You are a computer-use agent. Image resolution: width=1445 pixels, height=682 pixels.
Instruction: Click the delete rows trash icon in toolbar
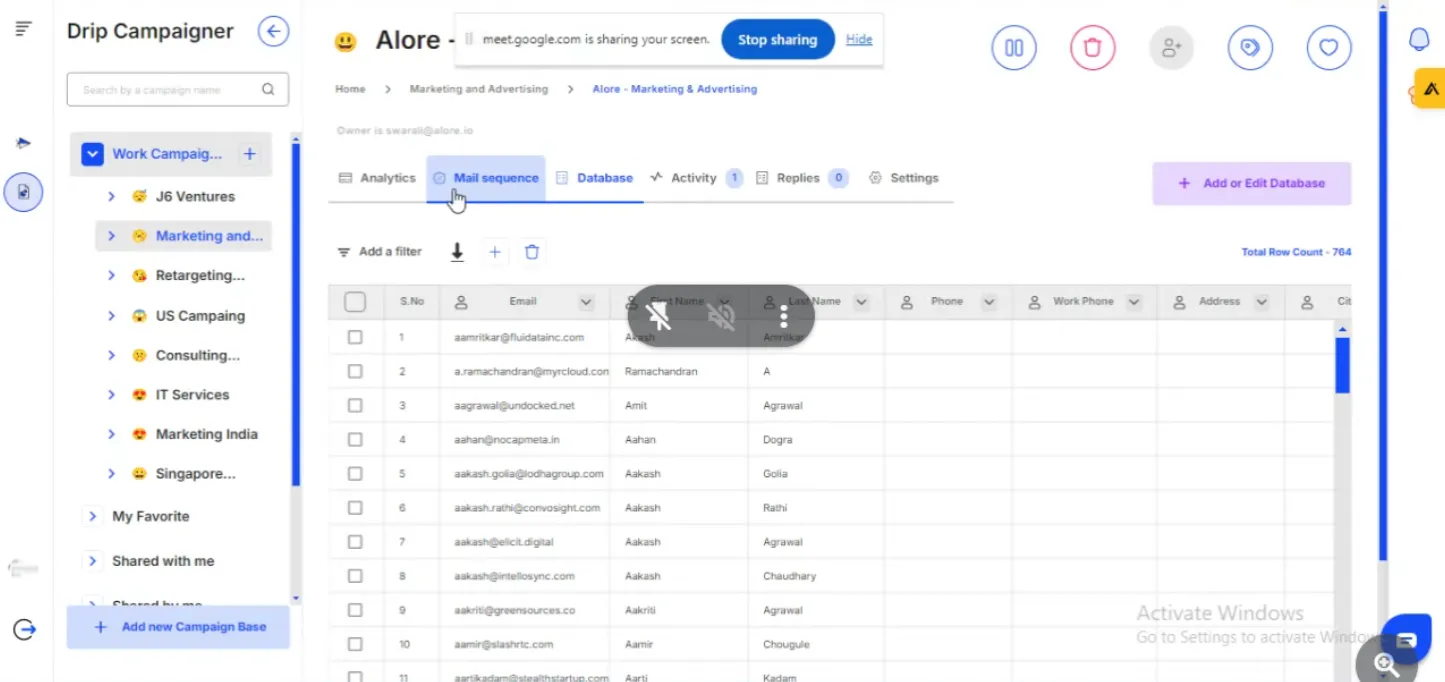pos(532,252)
